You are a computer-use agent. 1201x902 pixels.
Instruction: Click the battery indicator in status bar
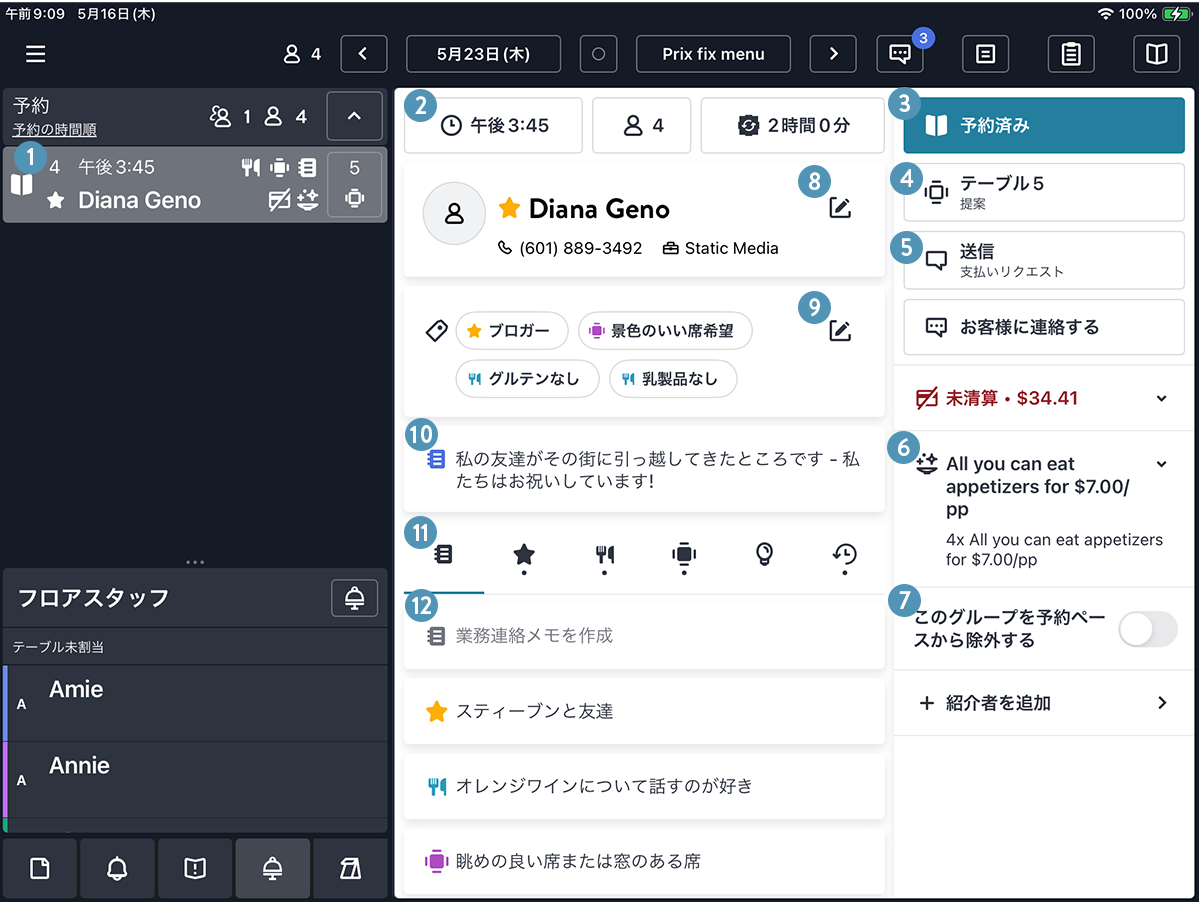[x=1176, y=14]
